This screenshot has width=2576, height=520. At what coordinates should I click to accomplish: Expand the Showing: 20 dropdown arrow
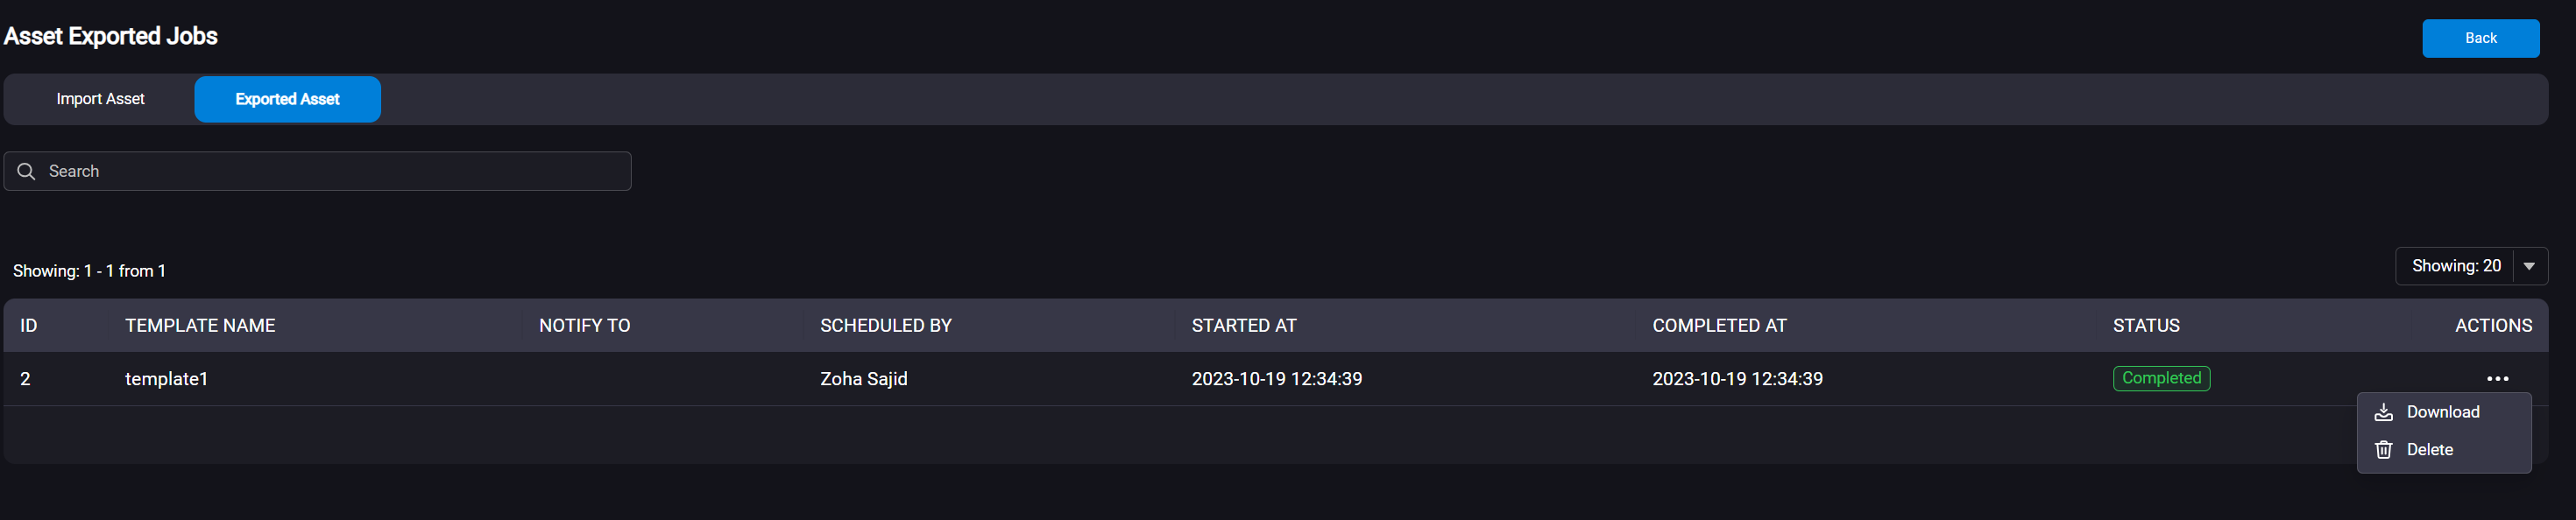(2528, 266)
